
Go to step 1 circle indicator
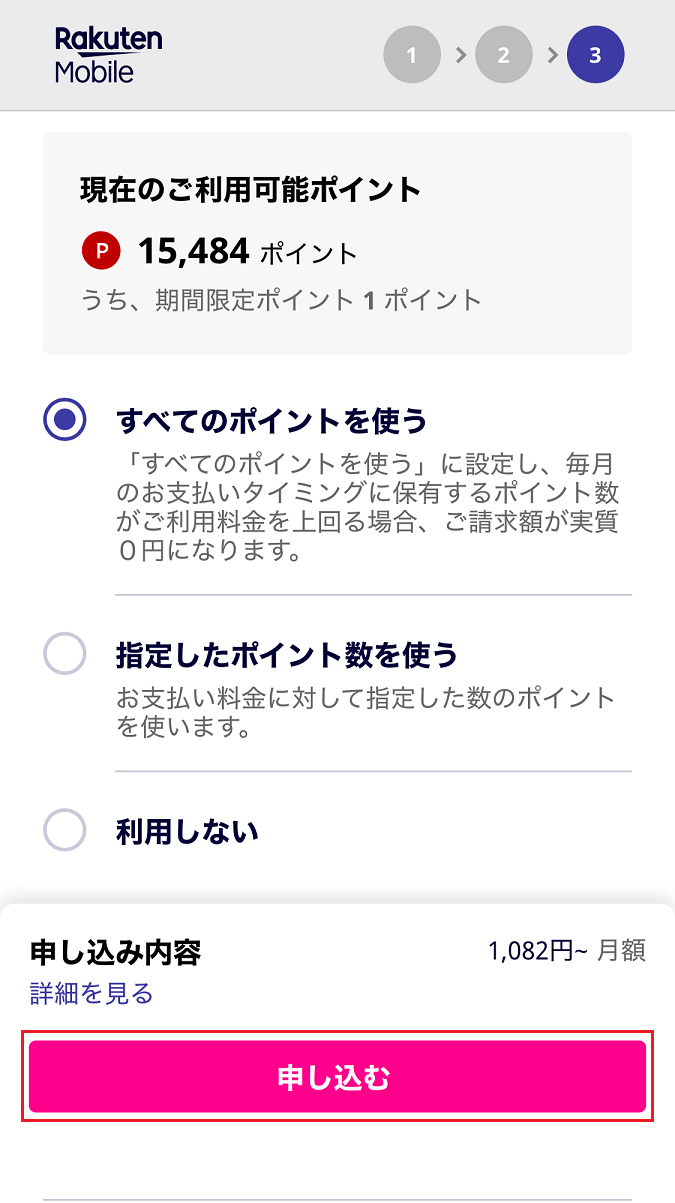coord(412,55)
